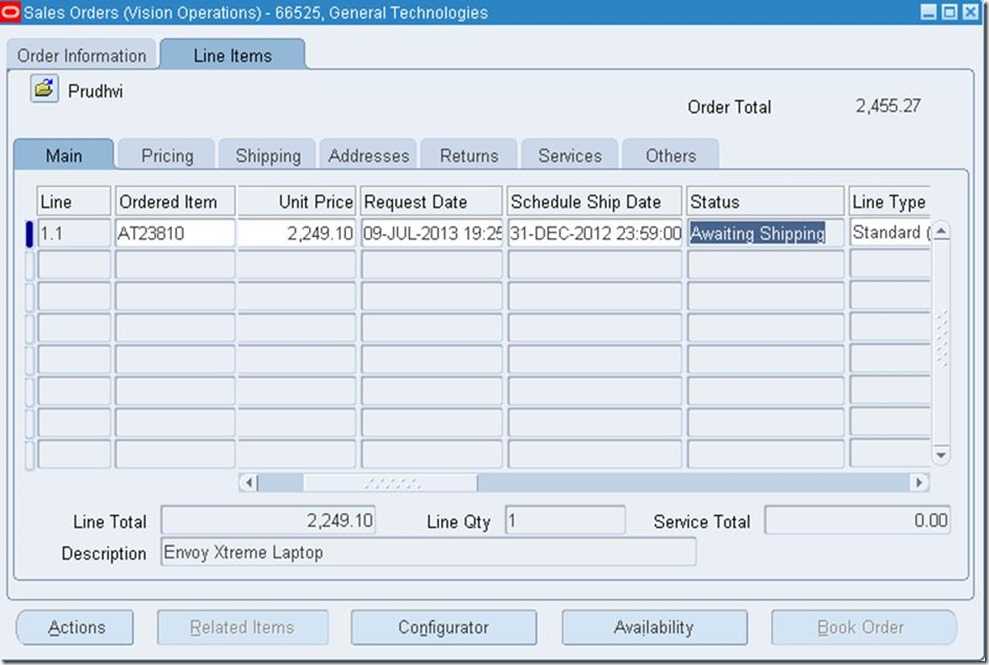Image resolution: width=989 pixels, height=665 pixels.
Task: Click the Ordered Item column header
Action: [175, 202]
